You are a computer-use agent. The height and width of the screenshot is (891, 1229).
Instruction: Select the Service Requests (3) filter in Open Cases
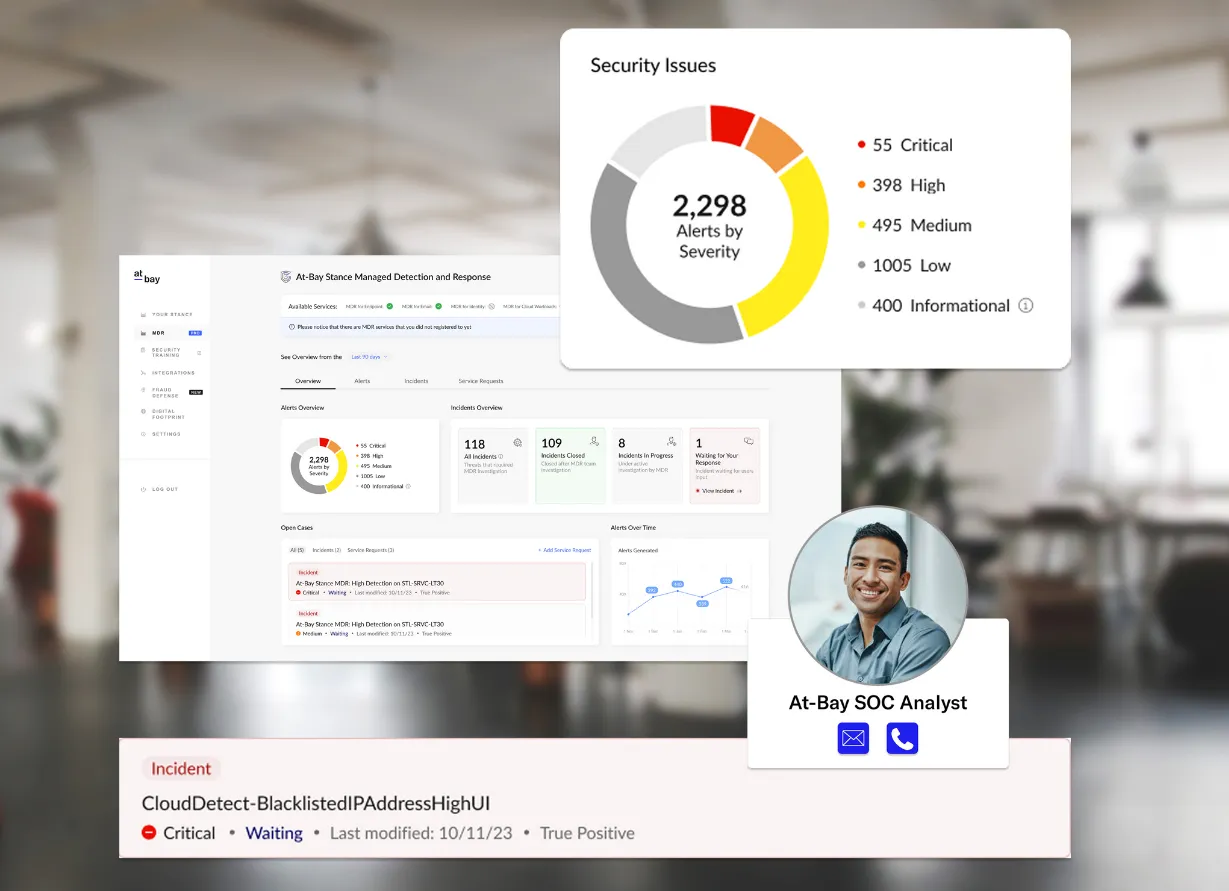(371, 550)
